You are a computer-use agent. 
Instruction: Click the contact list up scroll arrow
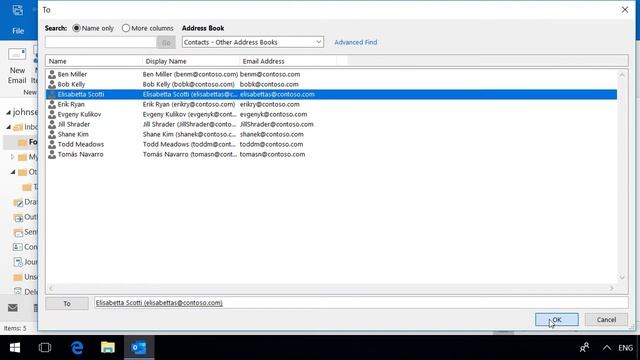622,75
